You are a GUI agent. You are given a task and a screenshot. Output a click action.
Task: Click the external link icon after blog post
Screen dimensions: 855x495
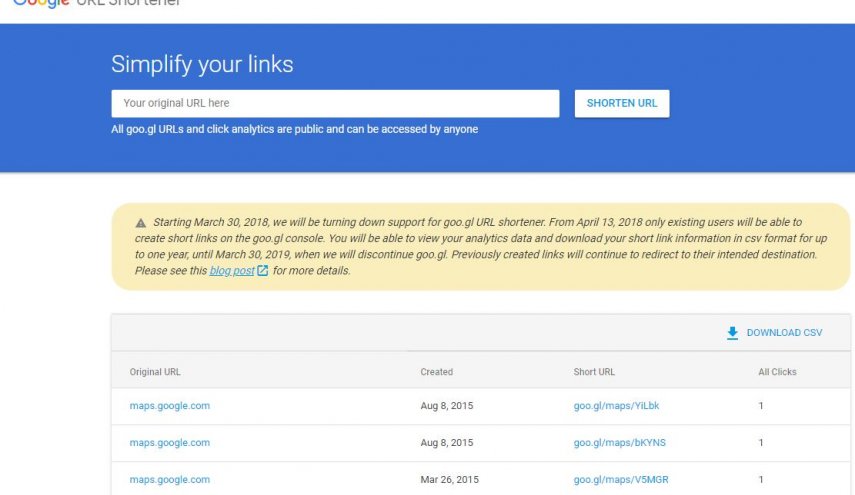[262, 270]
